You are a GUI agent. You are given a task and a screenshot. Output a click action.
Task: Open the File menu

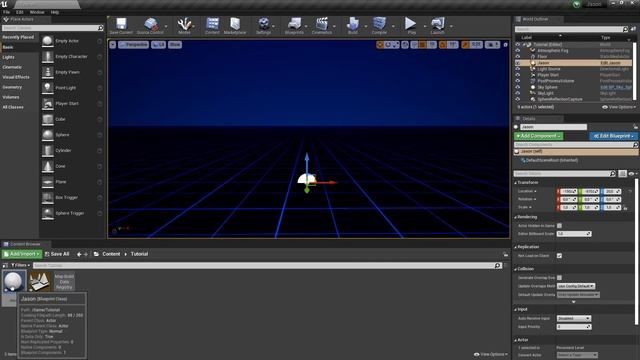[x=7, y=12]
